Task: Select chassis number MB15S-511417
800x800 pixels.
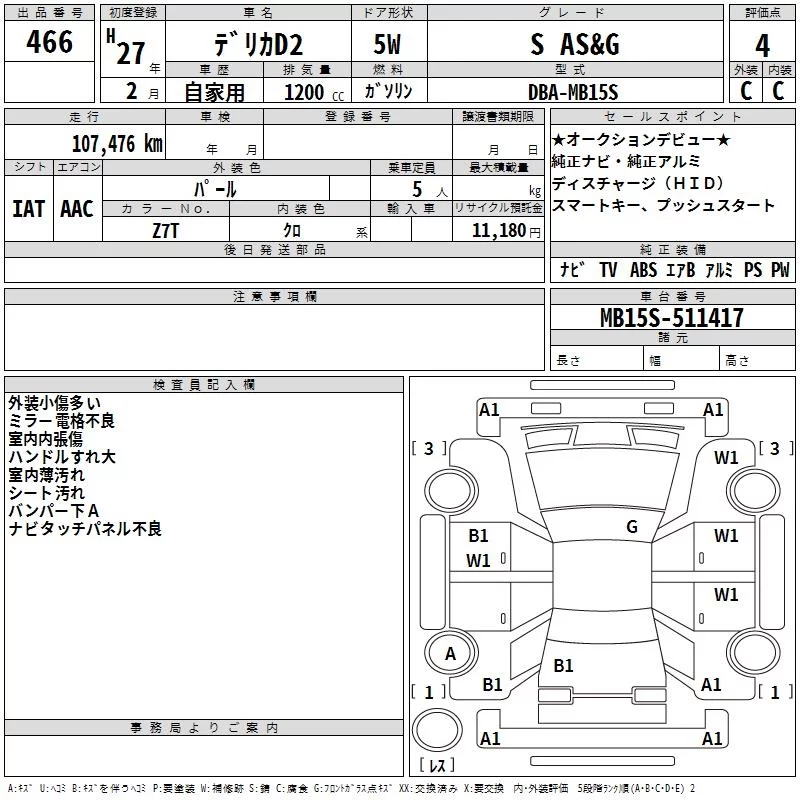Action: coord(671,318)
